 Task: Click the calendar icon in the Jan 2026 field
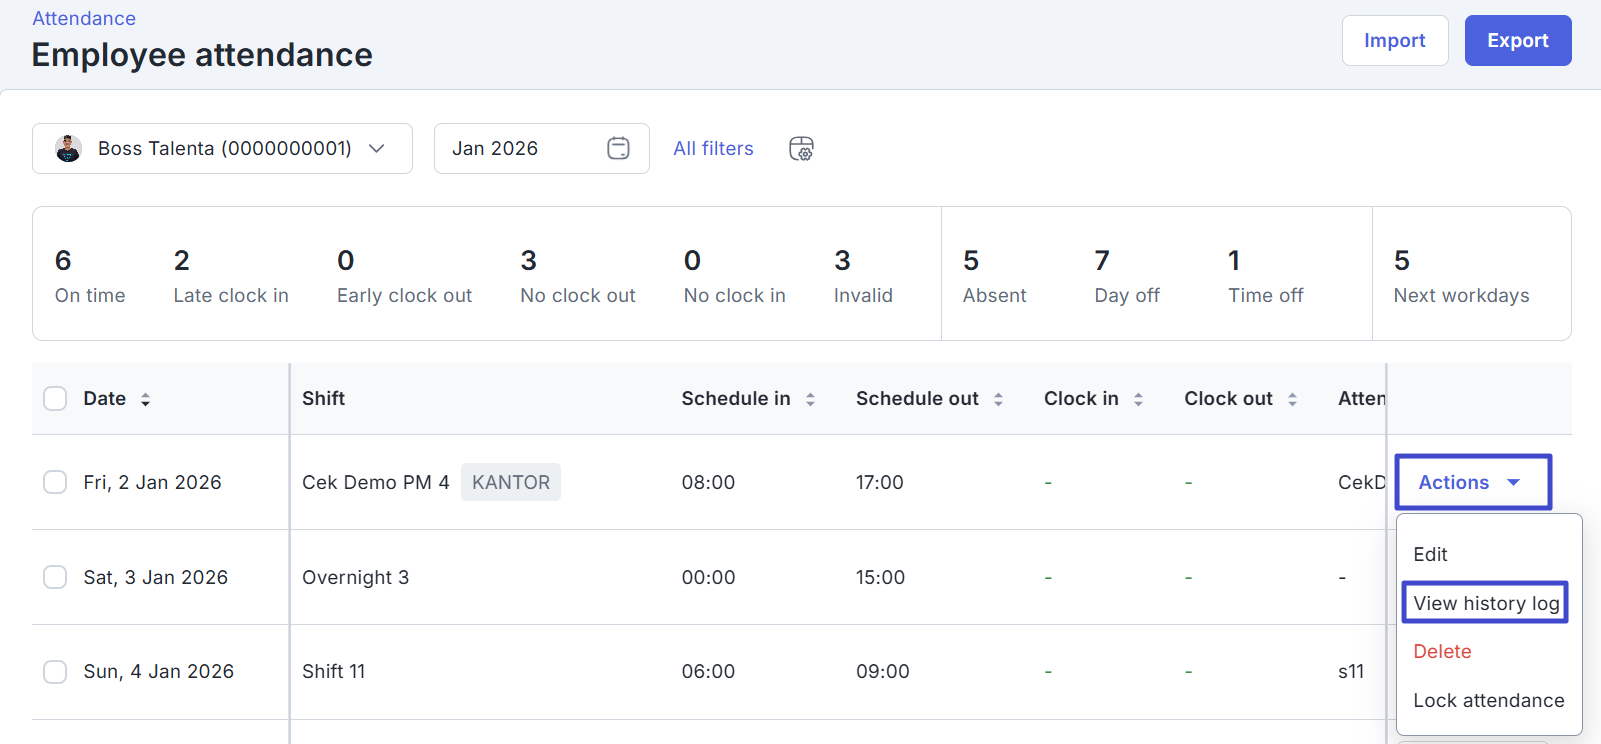[x=618, y=148]
